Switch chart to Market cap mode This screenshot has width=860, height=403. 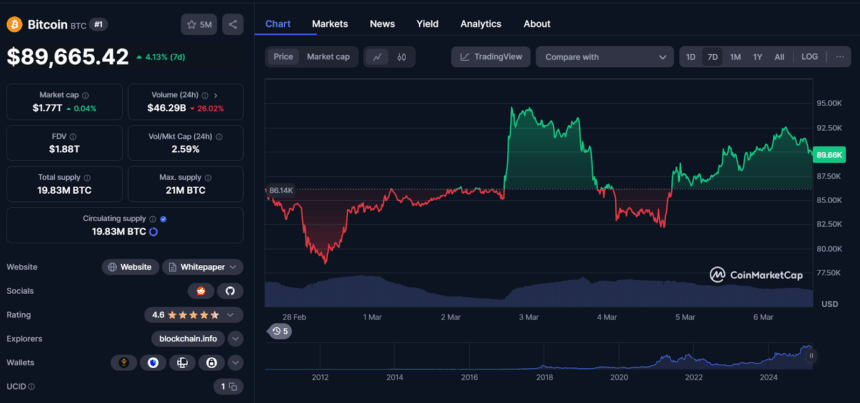tap(328, 57)
